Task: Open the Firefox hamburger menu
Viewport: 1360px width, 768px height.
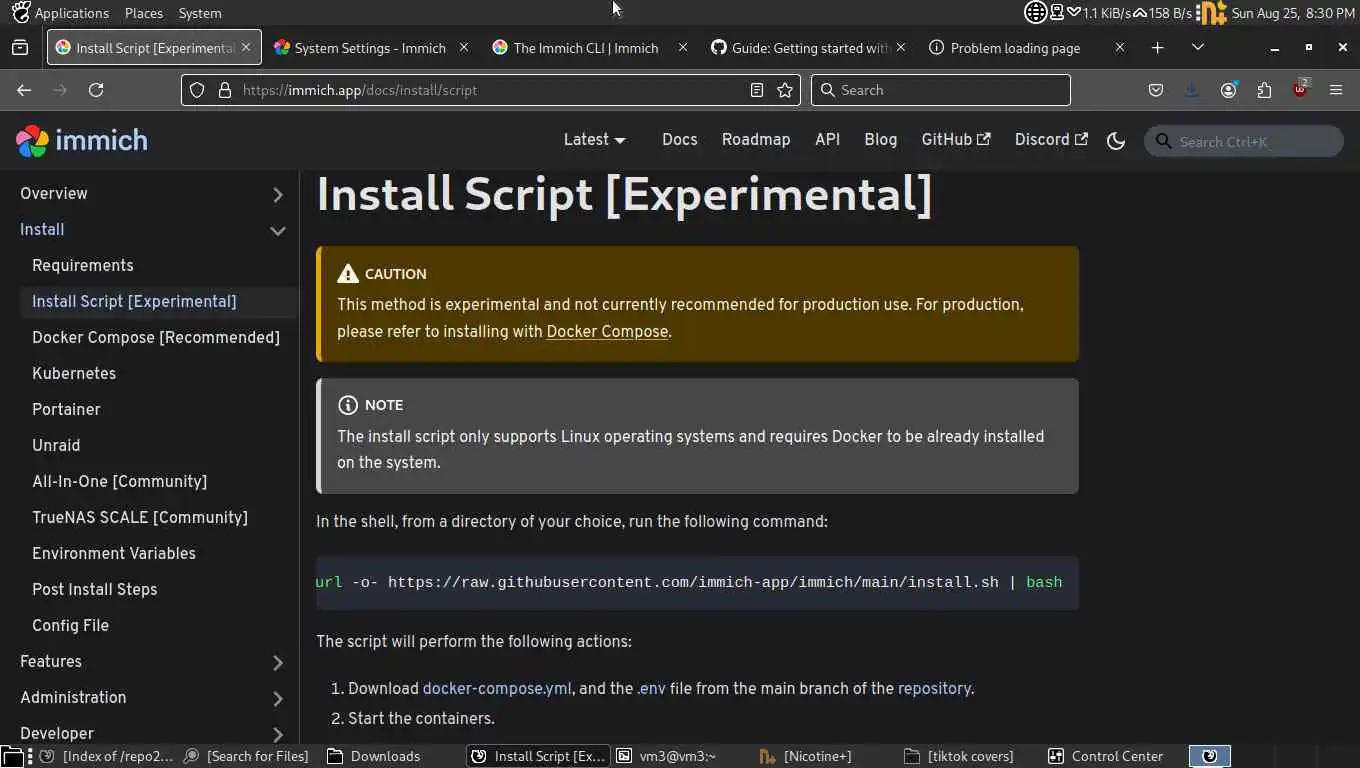Action: tap(1336, 90)
